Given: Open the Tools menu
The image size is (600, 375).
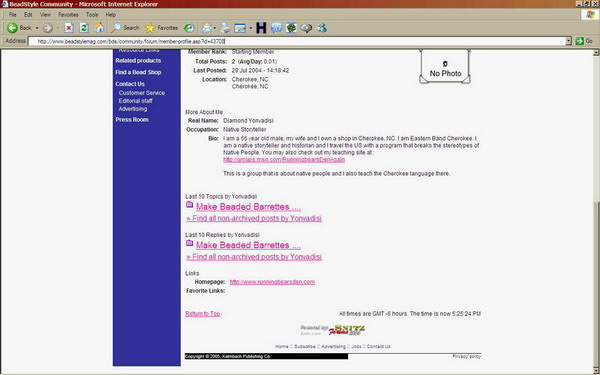Looking at the screenshot, I should tap(92, 15).
